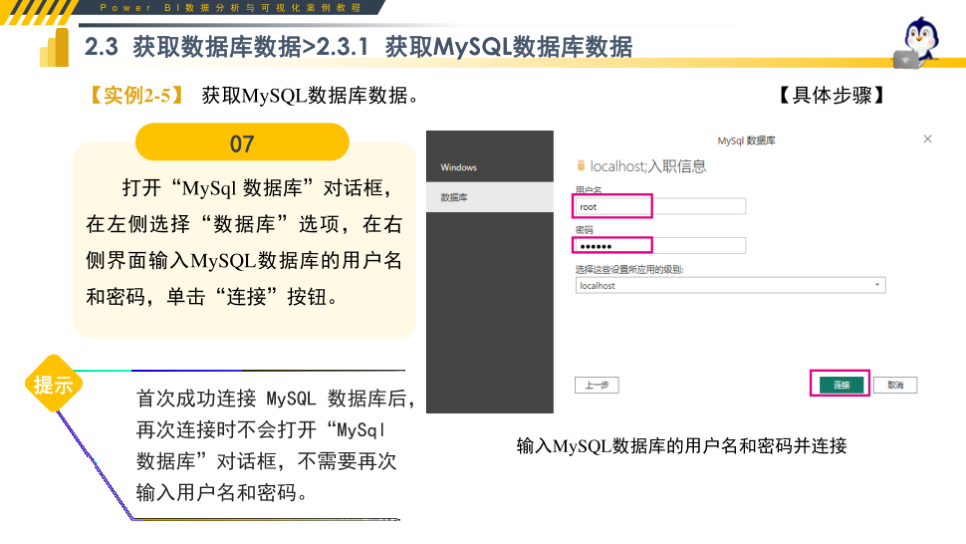This screenshot has width=966, height=544.
Task: Click the MySql 数据库 dialog title
Action: point(746,140)
